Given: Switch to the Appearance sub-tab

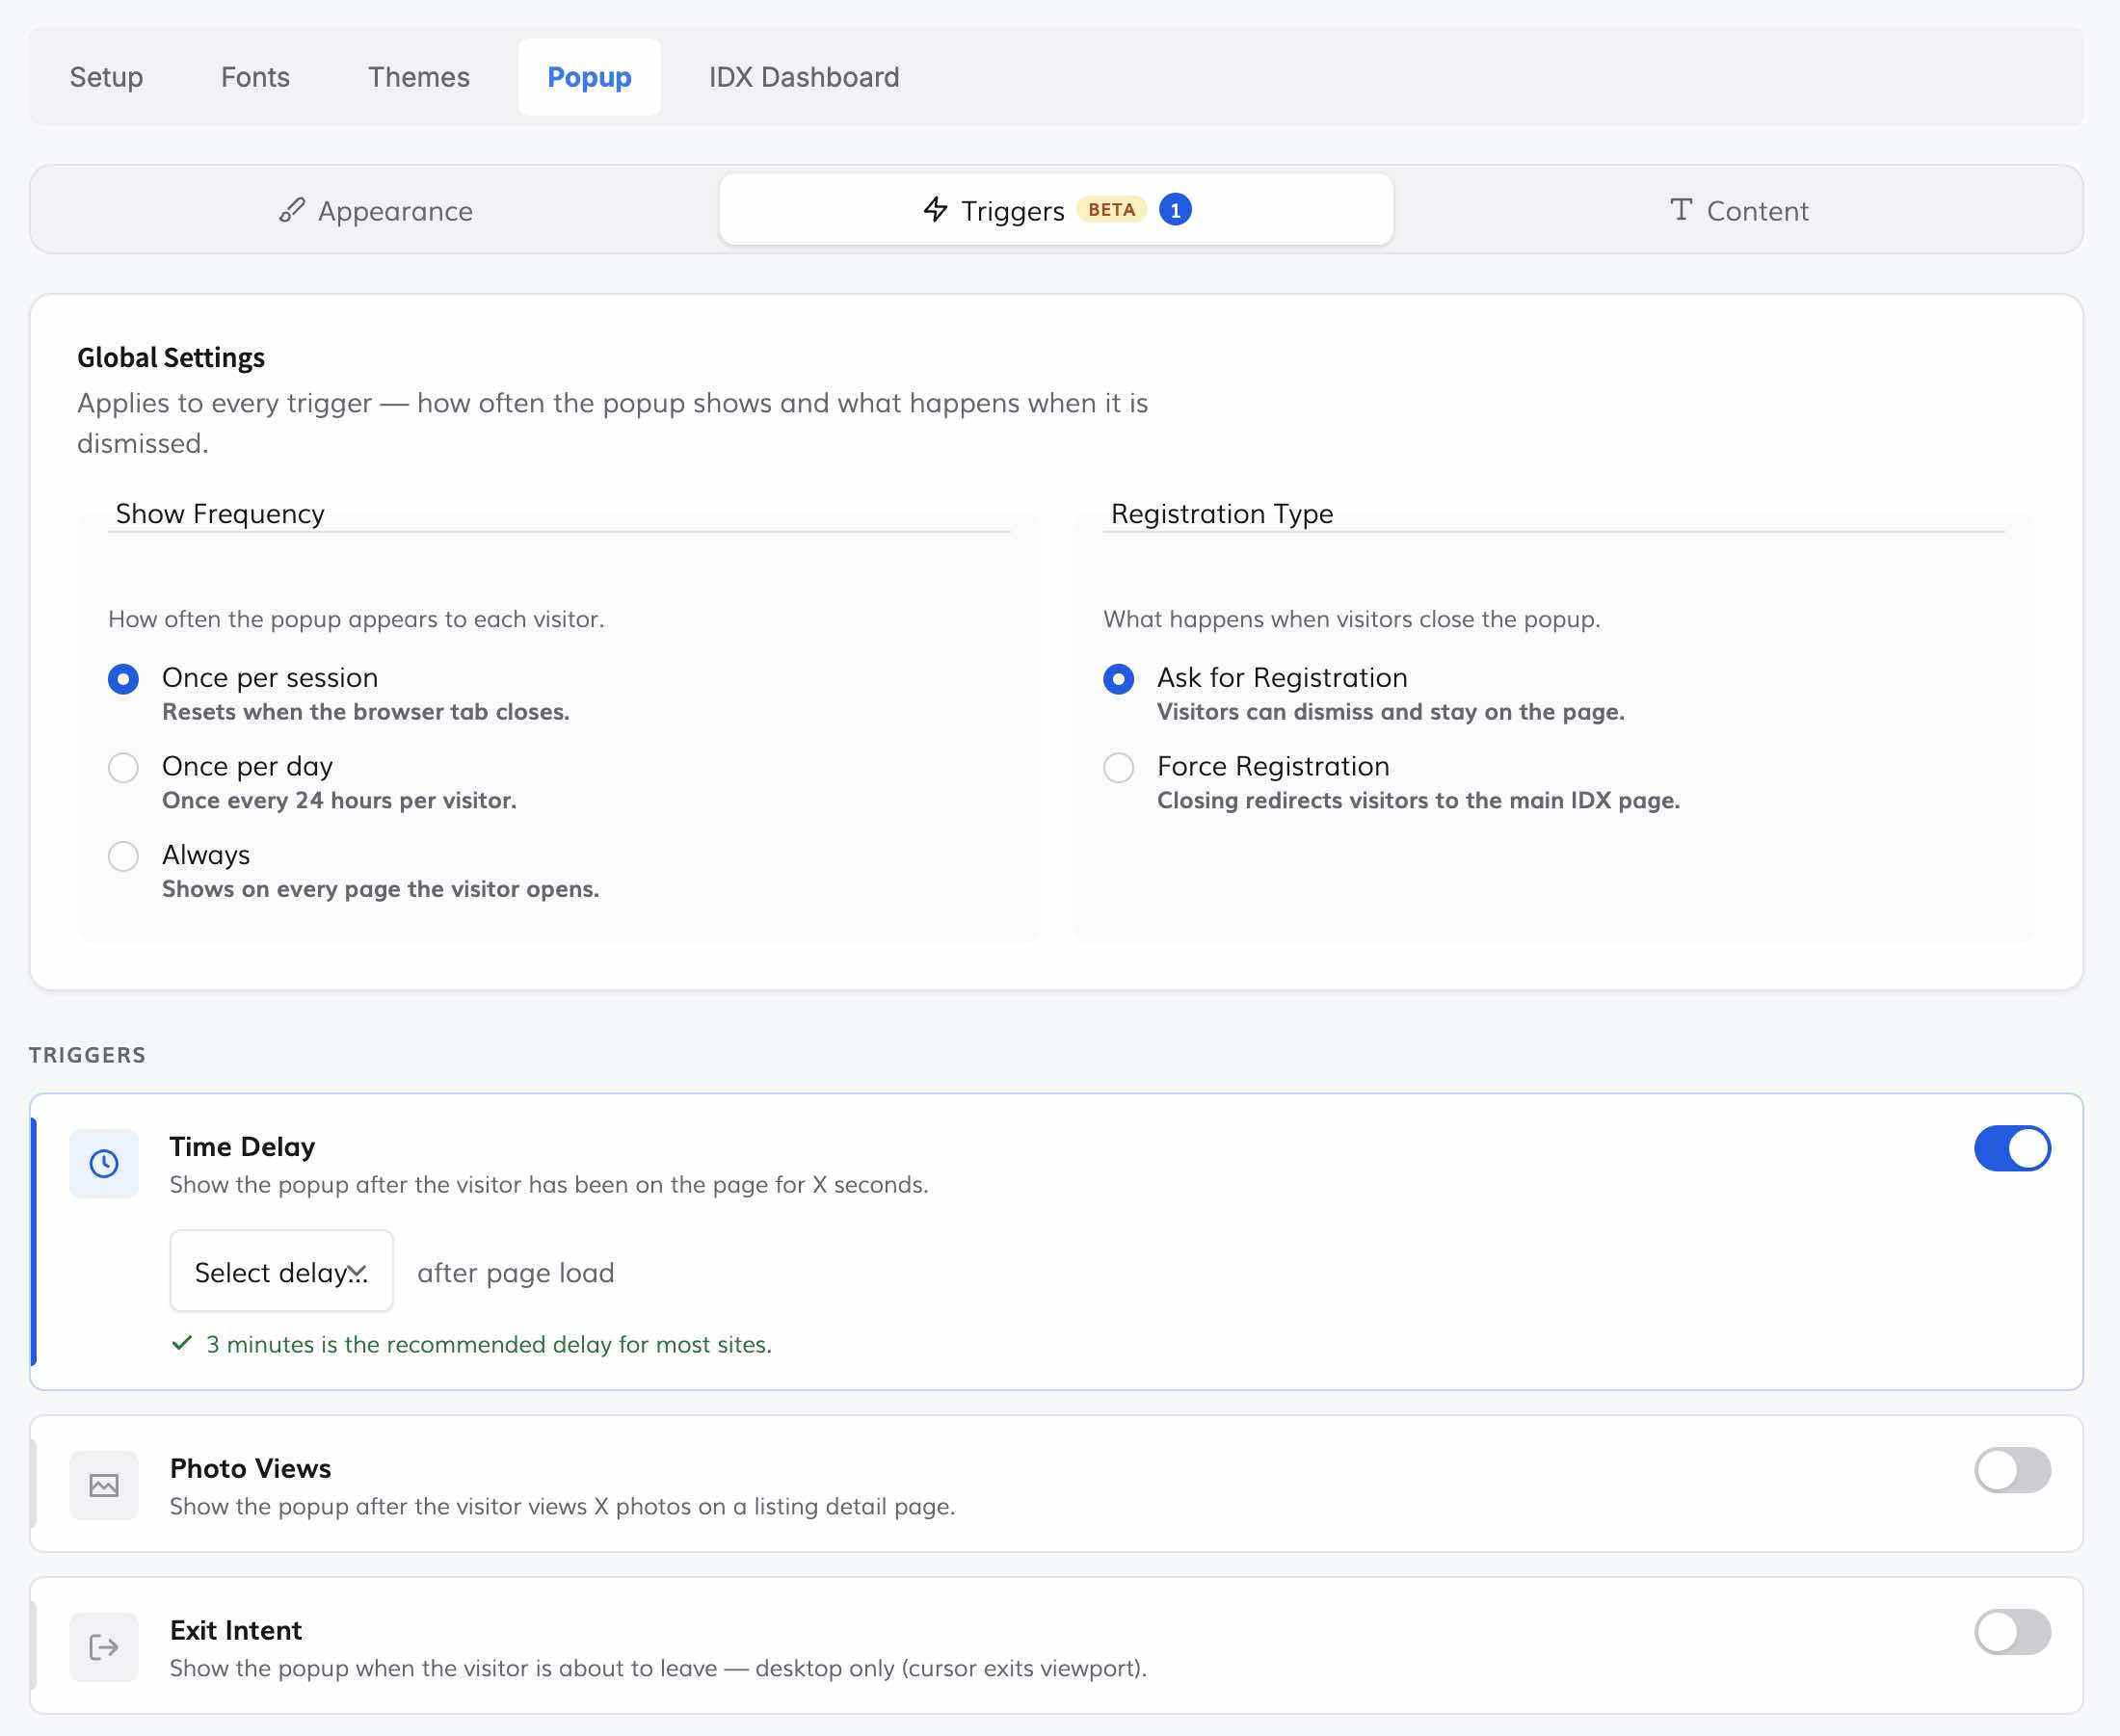Looking at the screenshot, I should 375,210.
